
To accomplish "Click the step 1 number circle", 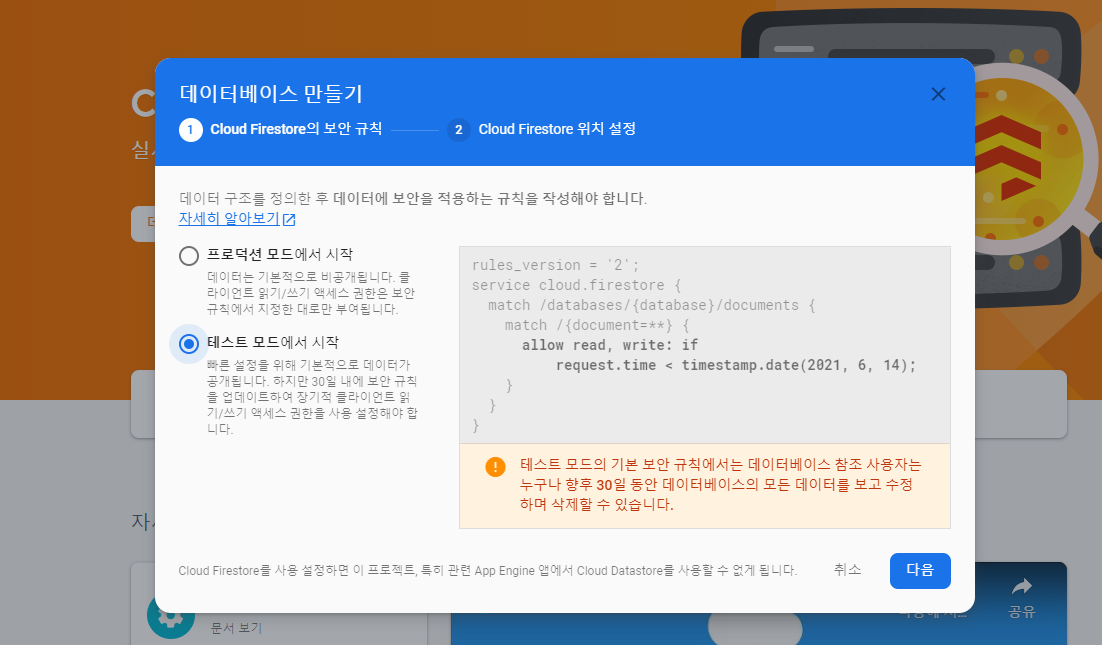I will tap(190, 130).
